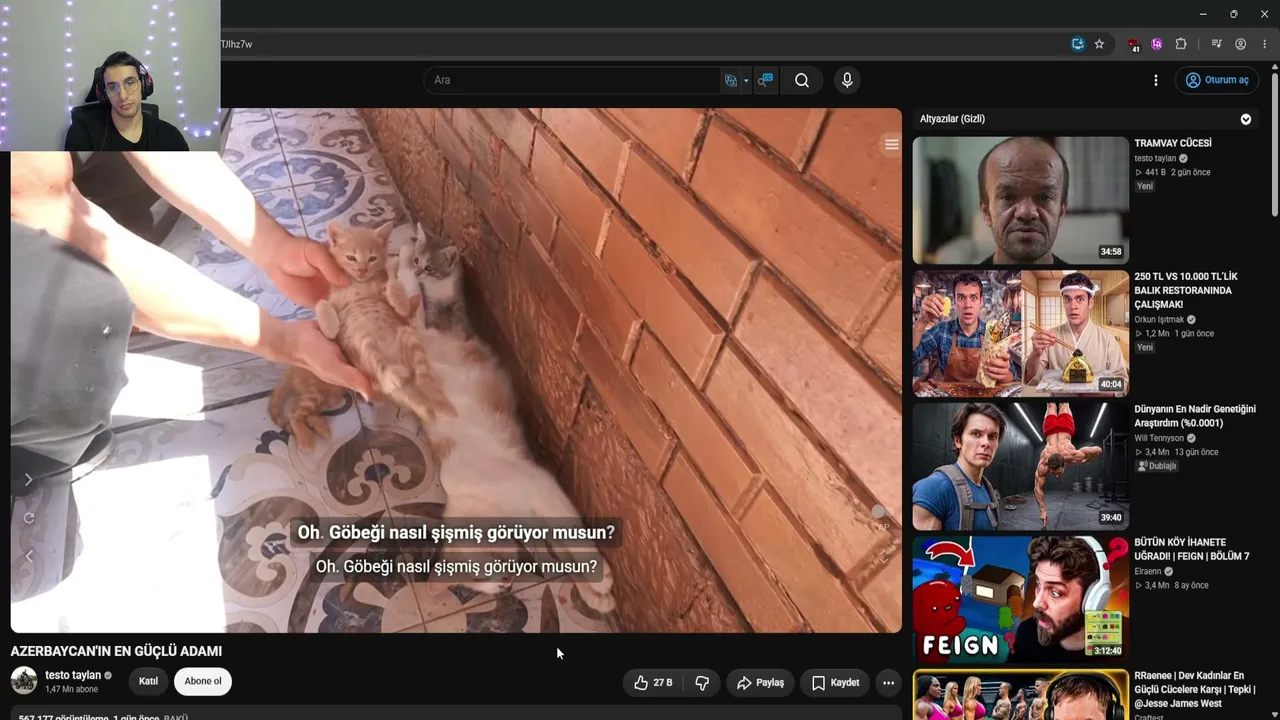The image size is (1280, 720).
Task: Expand the translate language dropdown arrow
Action: (x=746, y=80)
